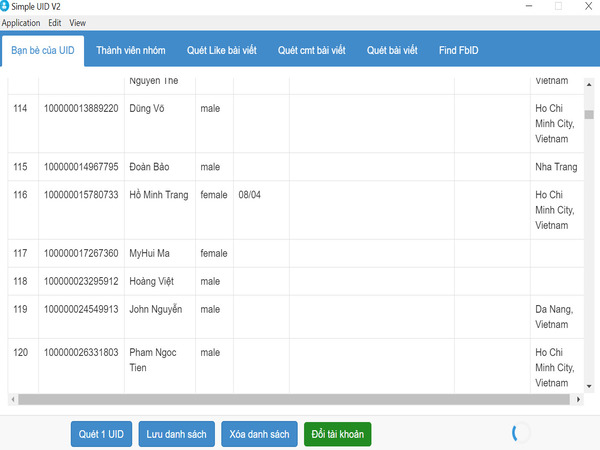This screenshot has width=600, height=450.
Task: Click the name Hoàng Việt
Action: (x=152, y=281)
